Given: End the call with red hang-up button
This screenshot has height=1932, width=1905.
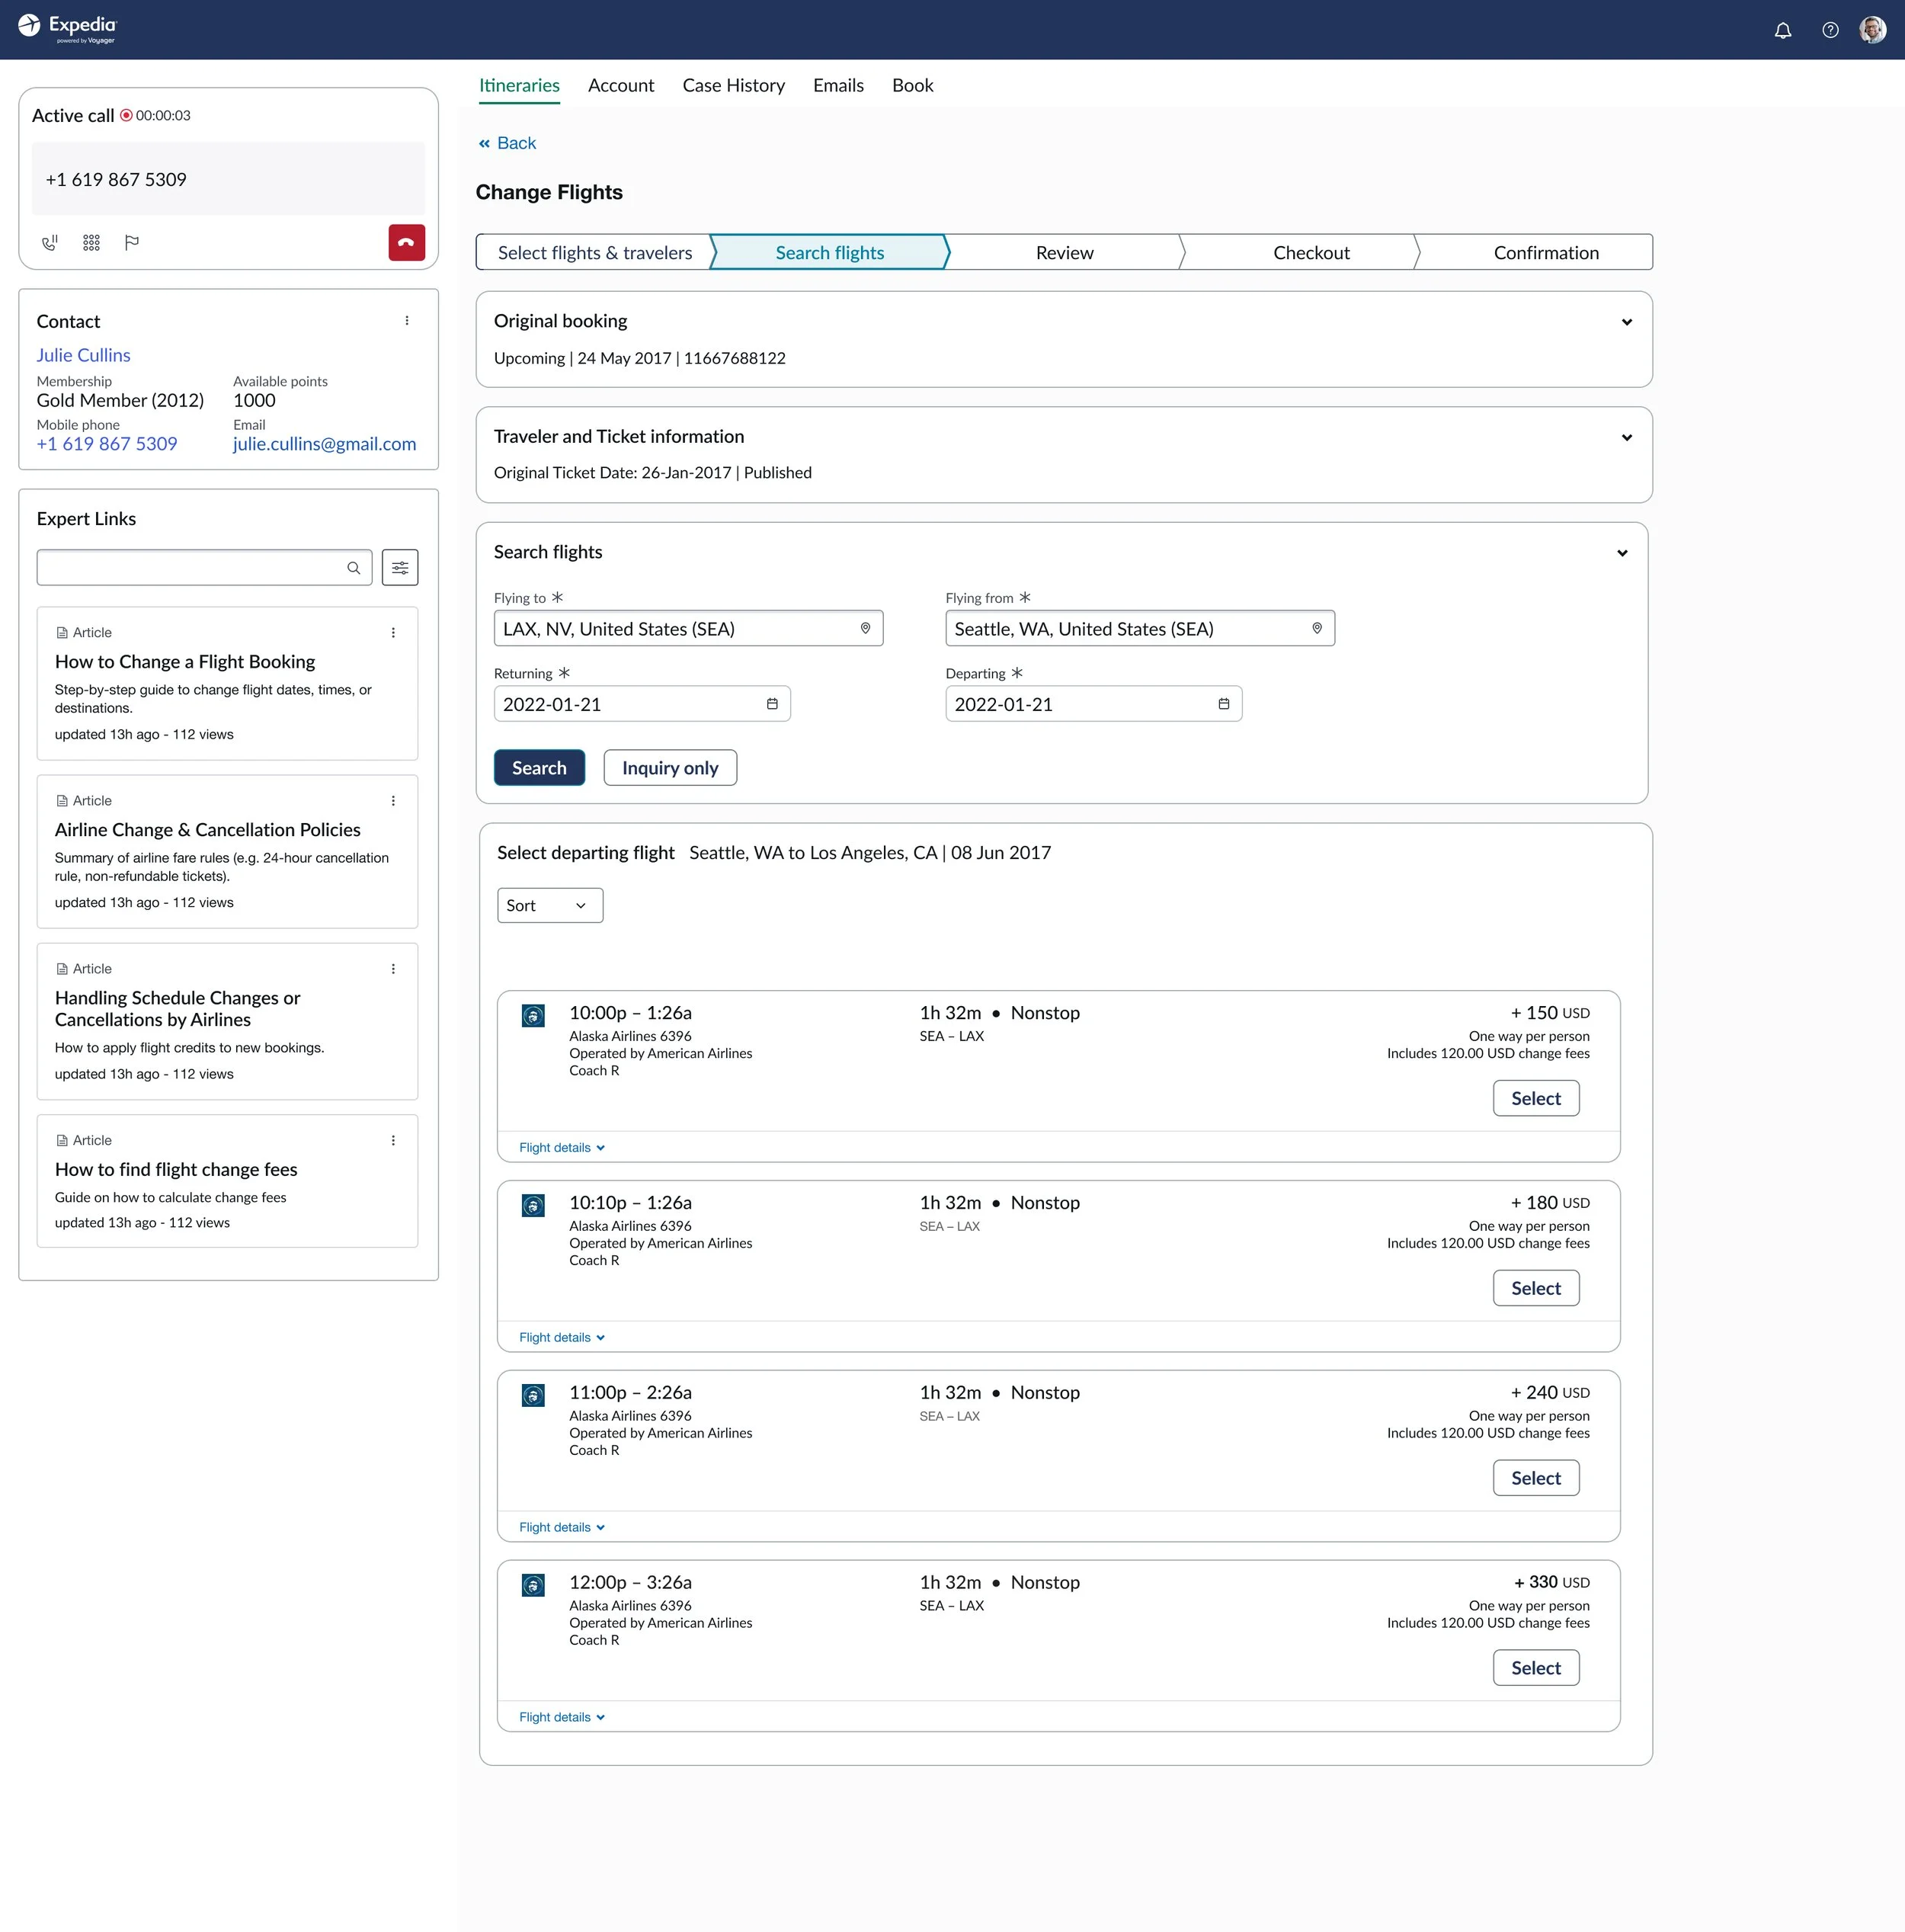Looking at the screenshot, I should [406, 243].
